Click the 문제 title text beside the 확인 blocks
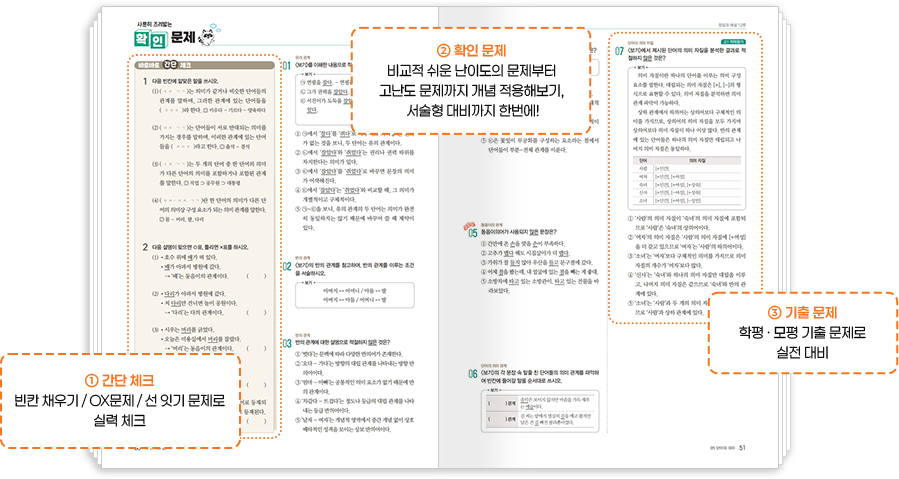Viewport: 899px width, 479px height. 183,37
